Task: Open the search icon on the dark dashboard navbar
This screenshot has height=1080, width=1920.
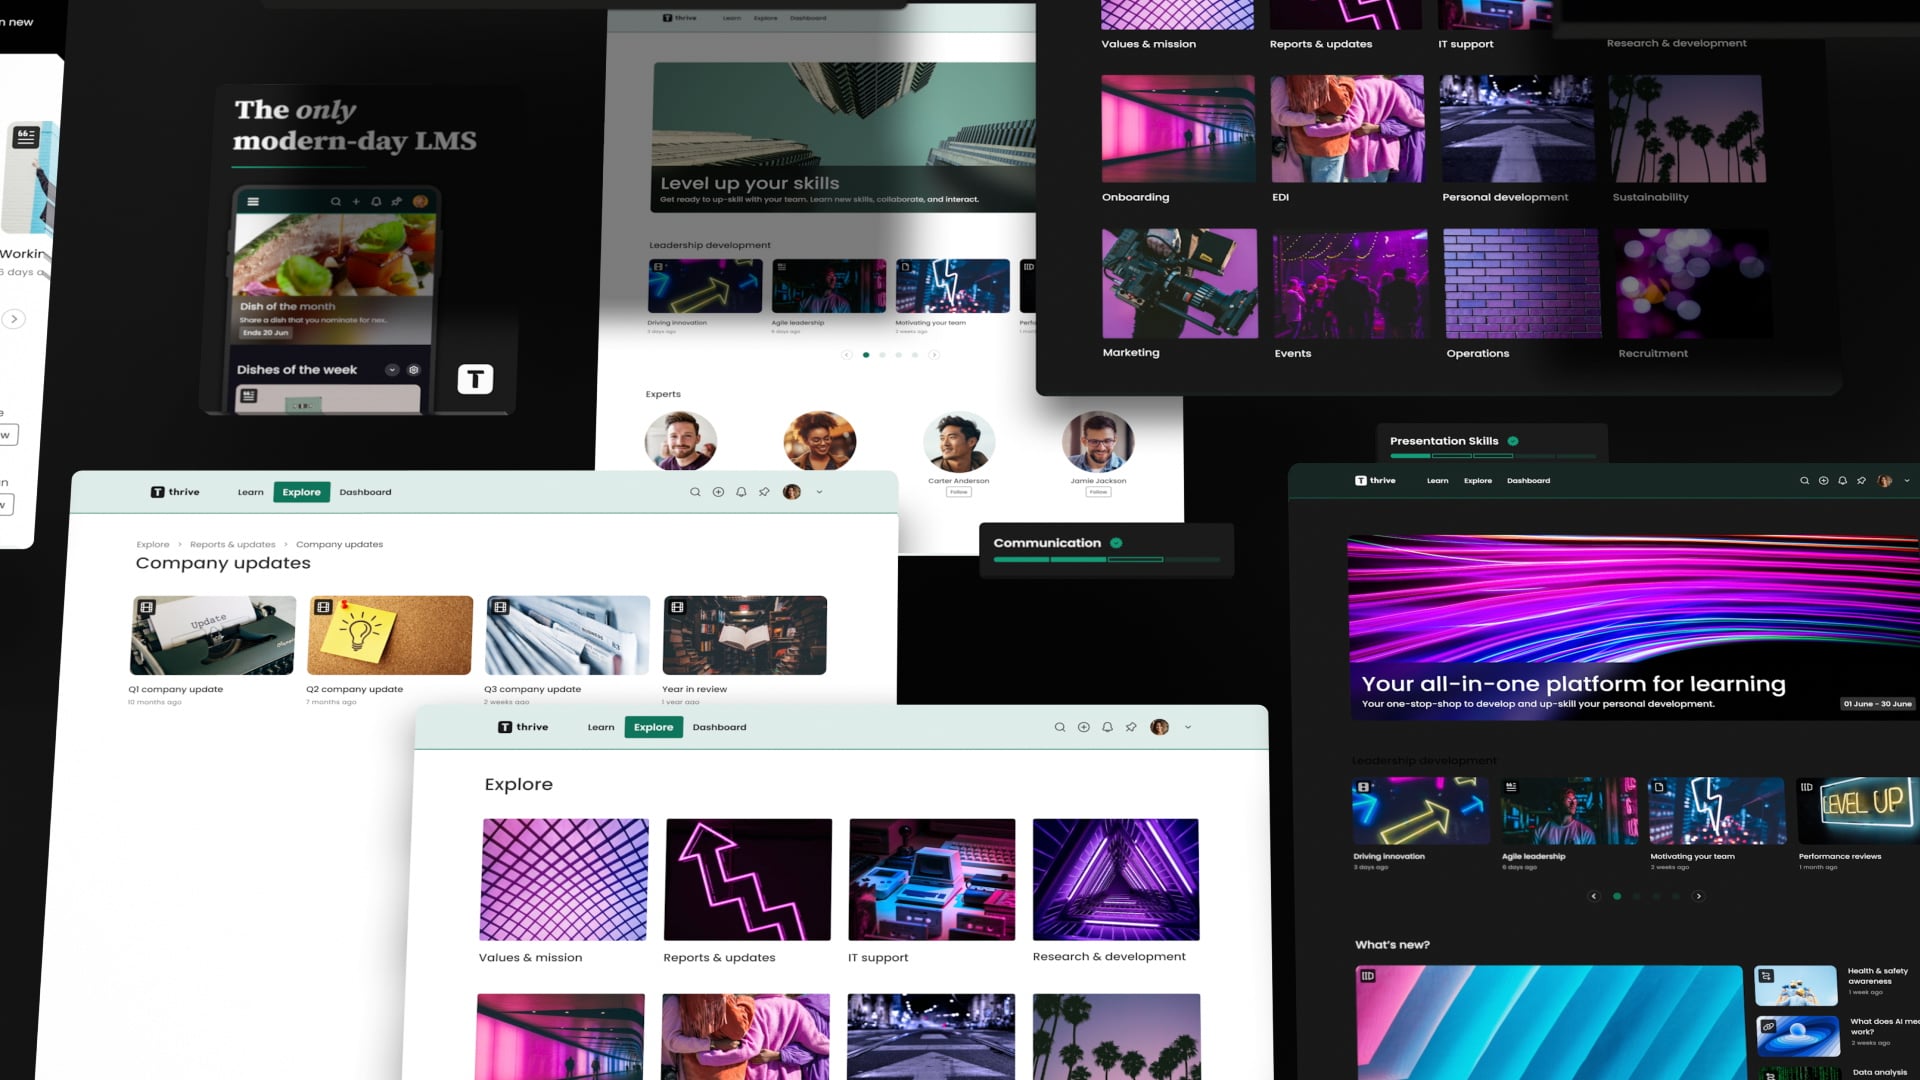Action: tap(1805, 480)
